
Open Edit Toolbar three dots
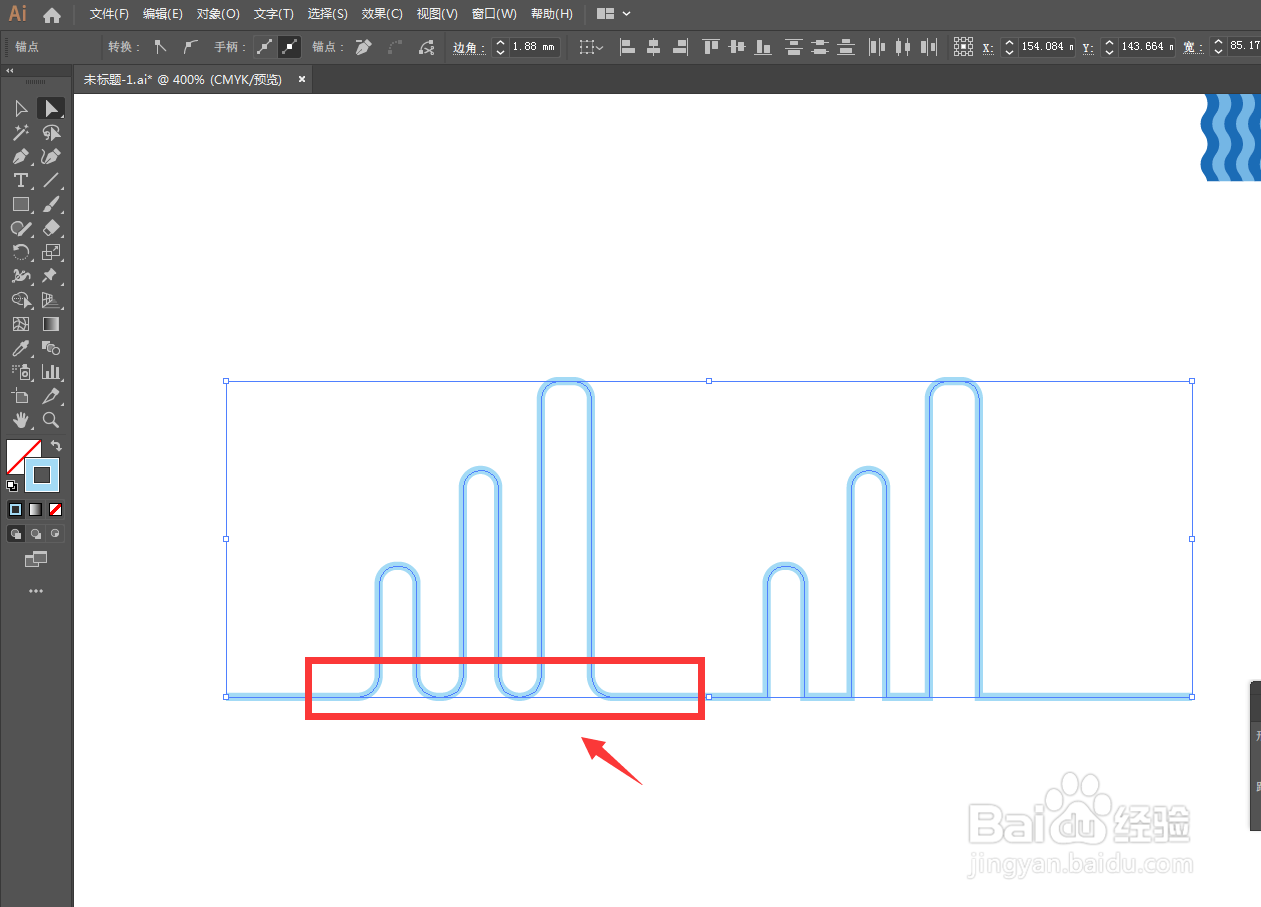click(36, 591)
